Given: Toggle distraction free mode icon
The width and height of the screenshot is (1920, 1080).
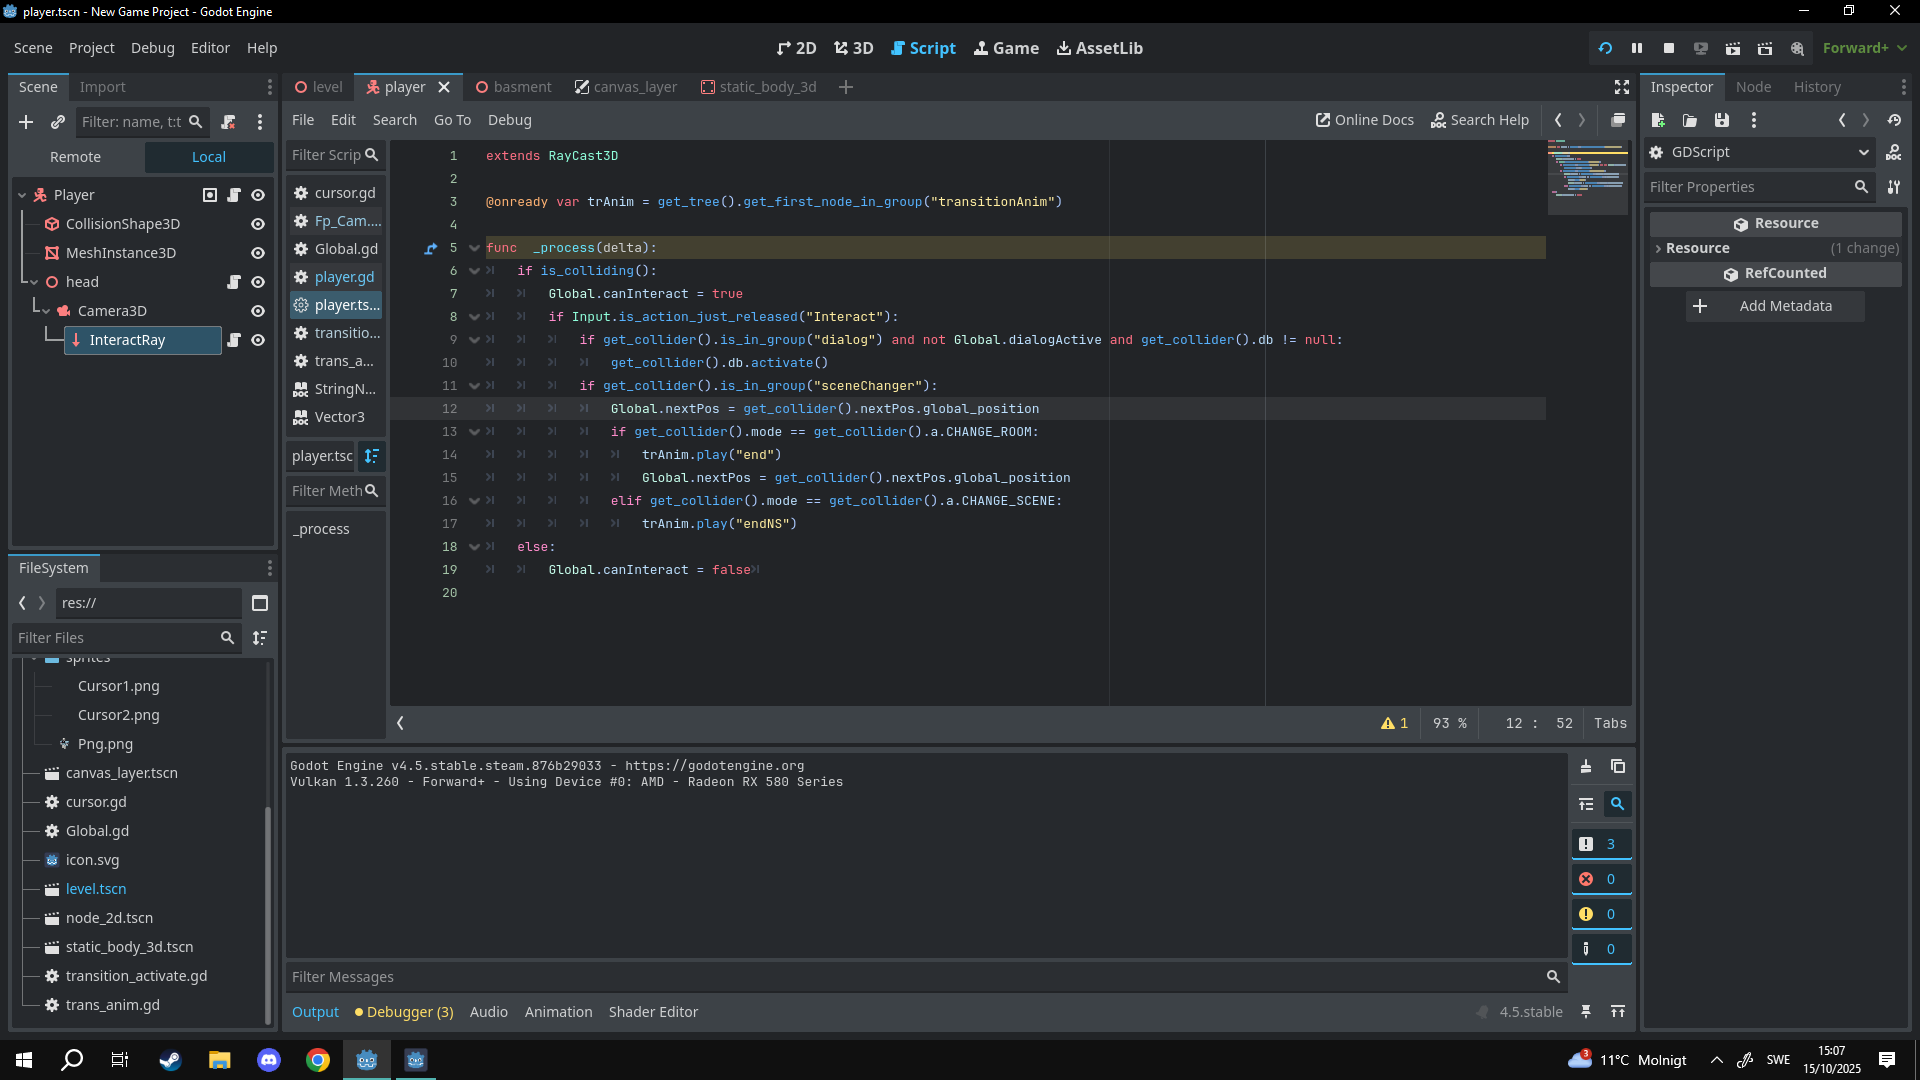Looking at the screenshot, I should pyautogui.click(x=1622, y=87).
